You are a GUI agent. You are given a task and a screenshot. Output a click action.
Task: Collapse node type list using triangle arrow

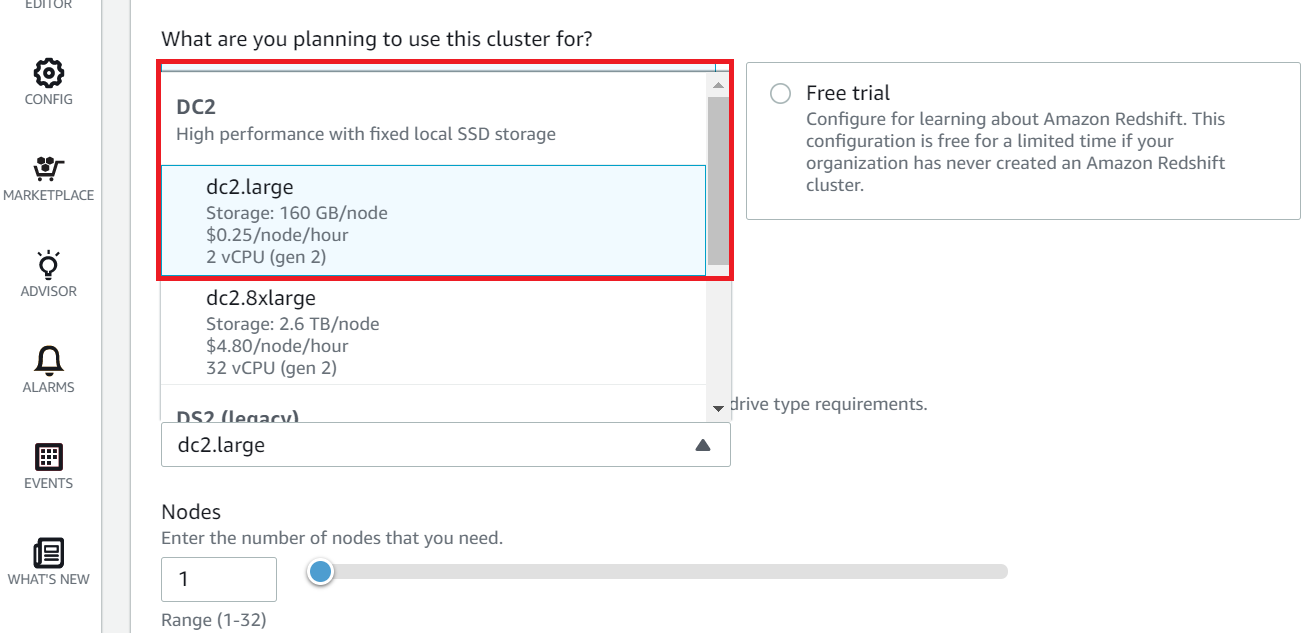click(703, 445)
